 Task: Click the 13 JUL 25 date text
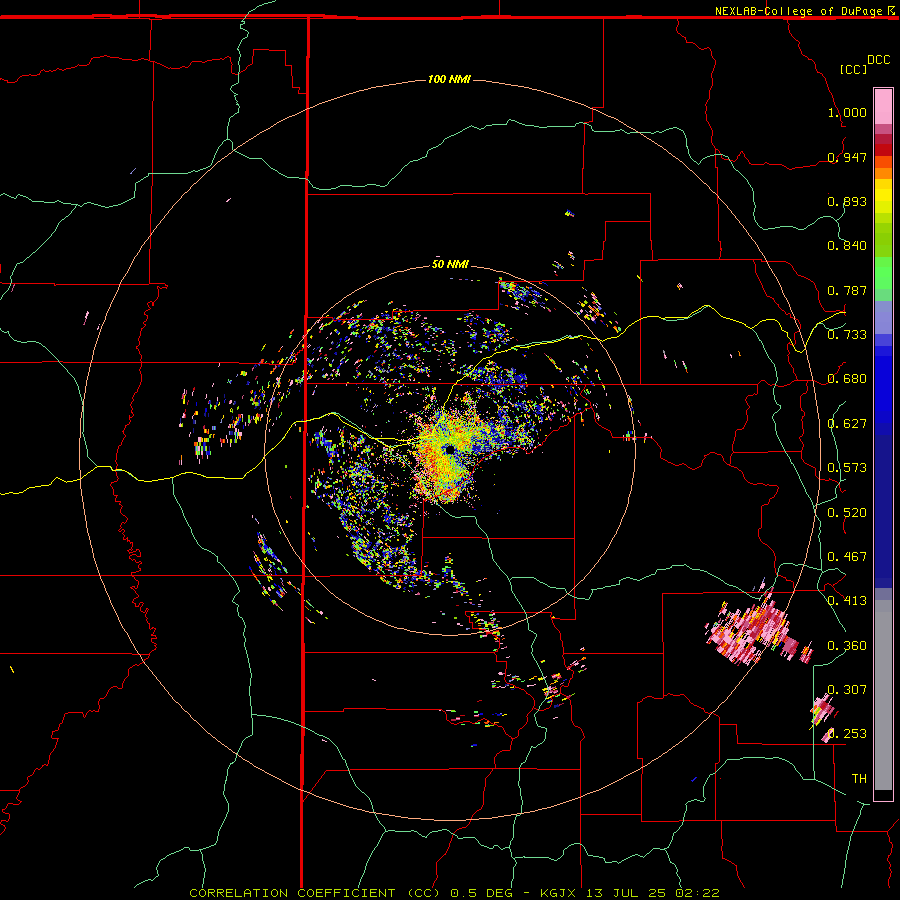pyautogui.click(x=626, y=893)
